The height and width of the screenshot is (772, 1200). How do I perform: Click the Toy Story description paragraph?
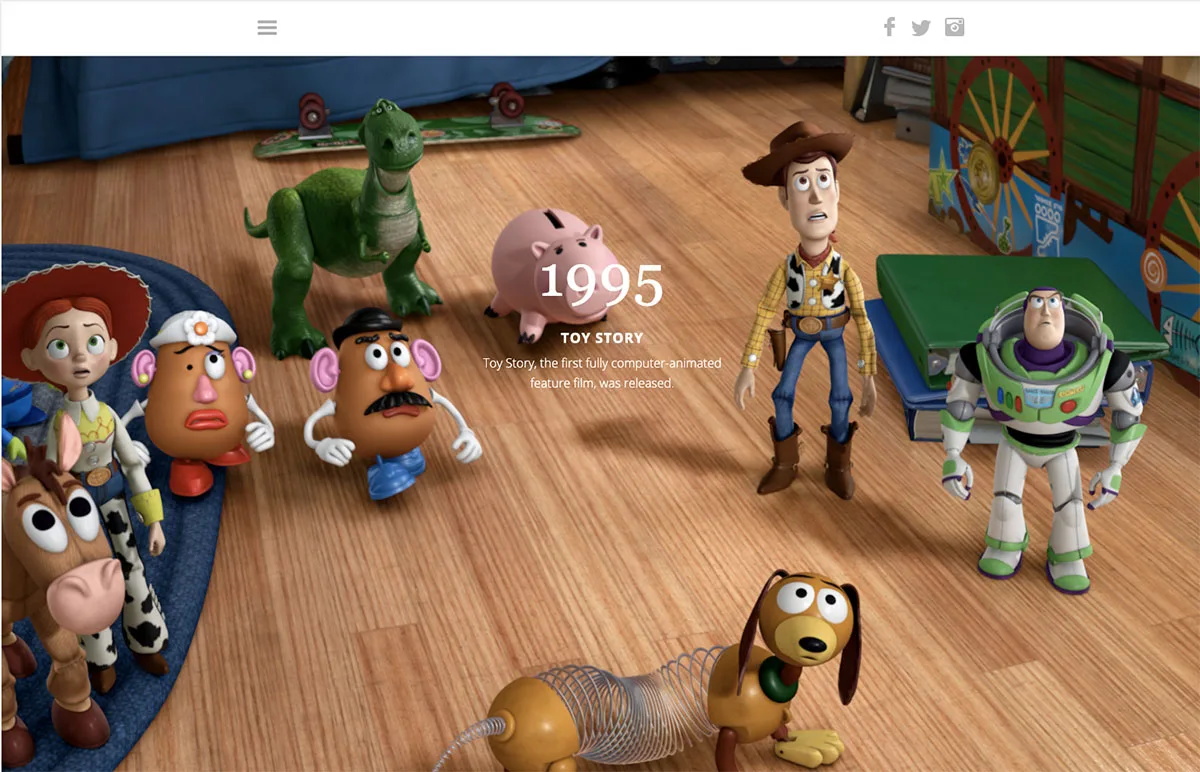[602, 373]
